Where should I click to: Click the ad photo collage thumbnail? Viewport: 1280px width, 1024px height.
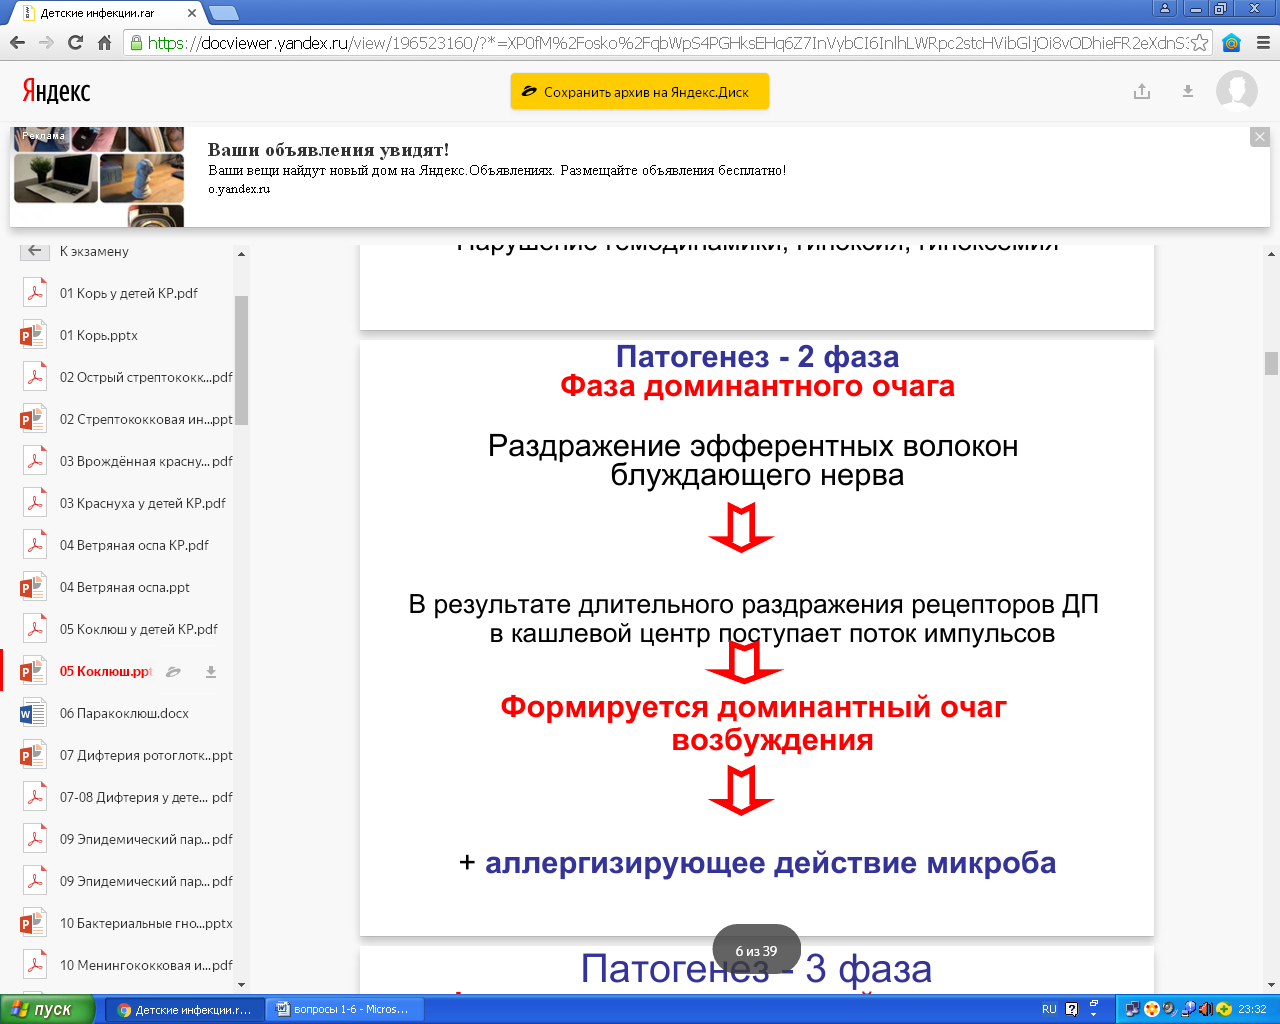(99, 177)
